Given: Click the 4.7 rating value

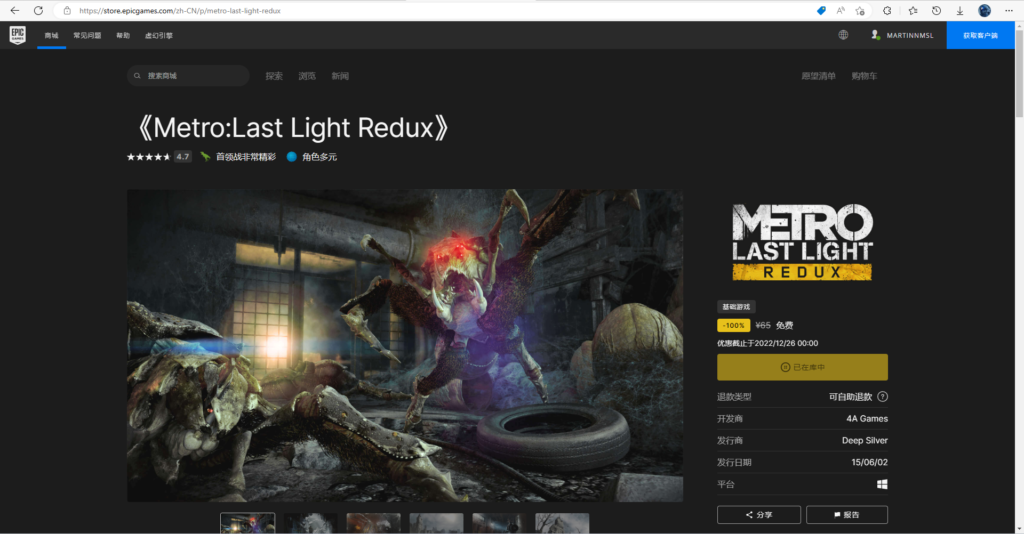Looking at the screenshot, I should [183, 157].
